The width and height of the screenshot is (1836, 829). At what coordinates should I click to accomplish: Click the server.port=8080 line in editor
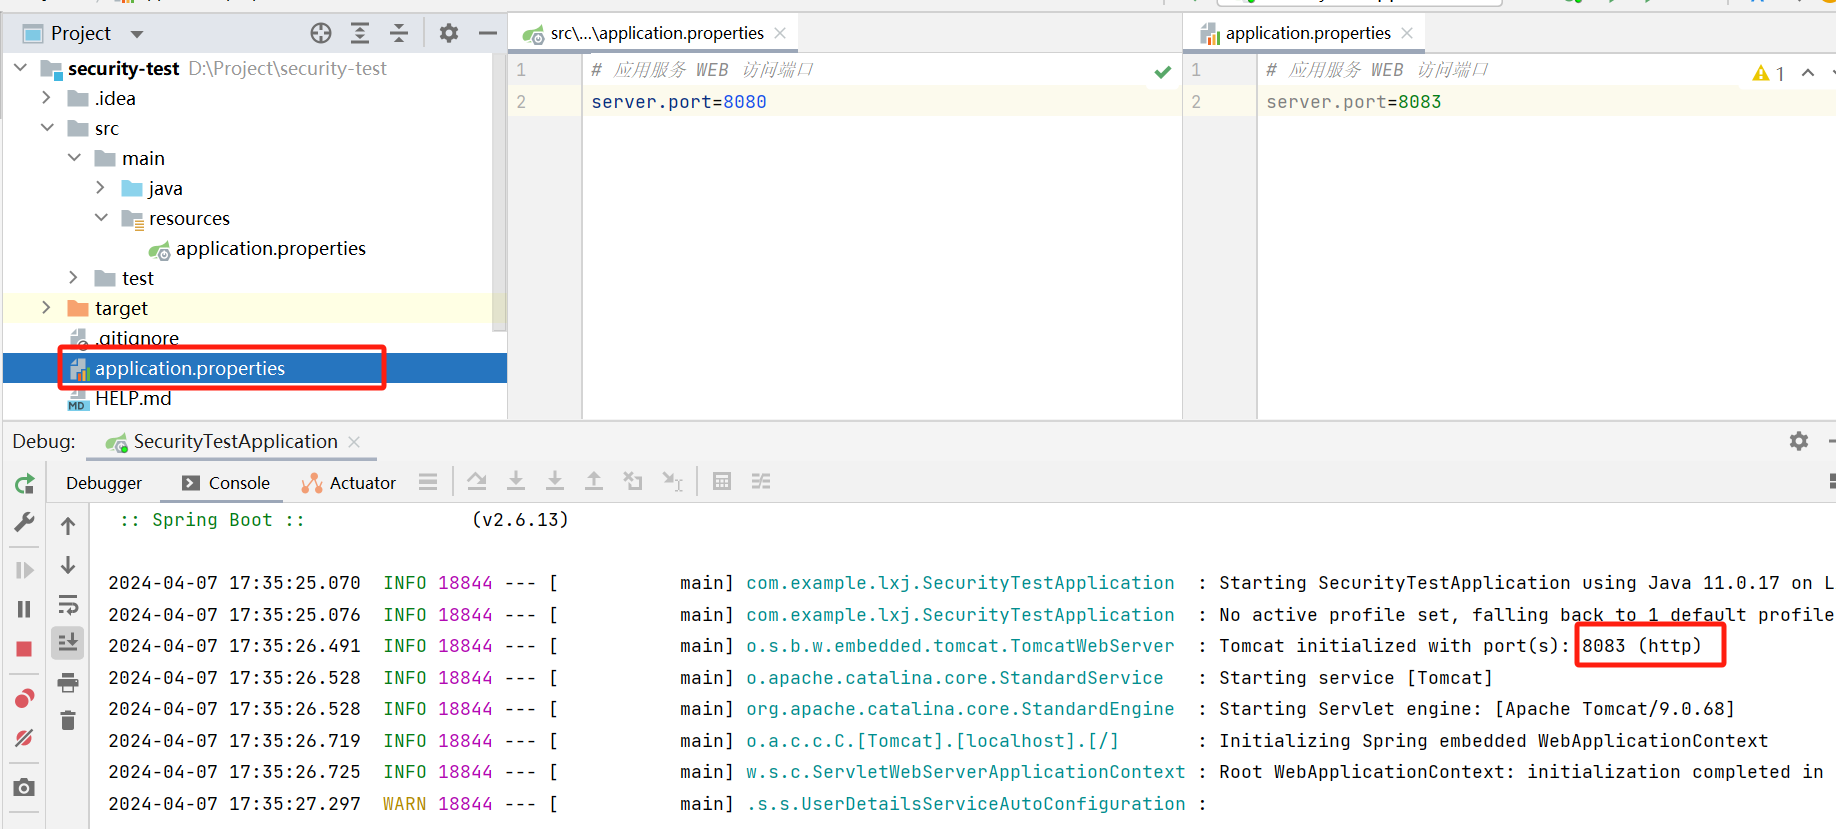pos(678,102)
